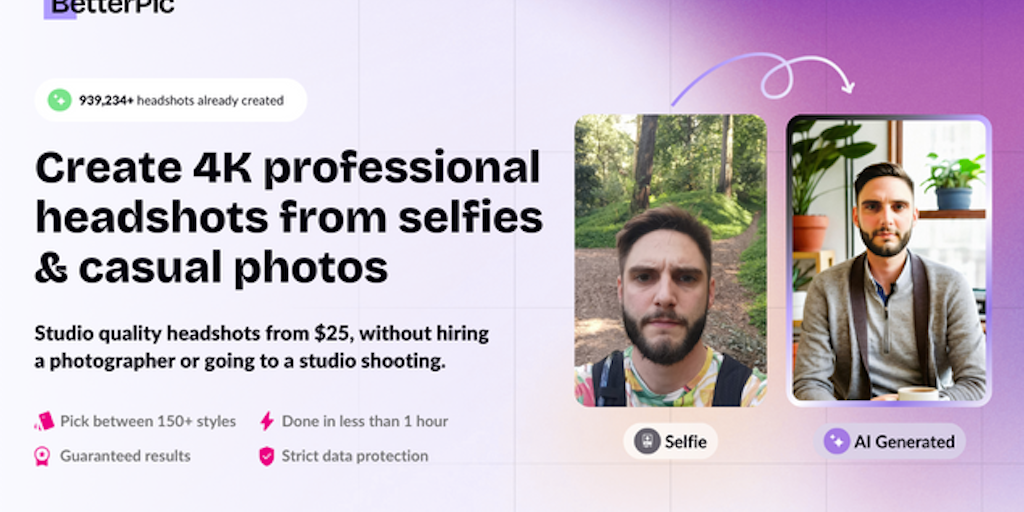Click the pink styles card icon
Viewport: 1024px width, 512px height.
click(44, 421)
